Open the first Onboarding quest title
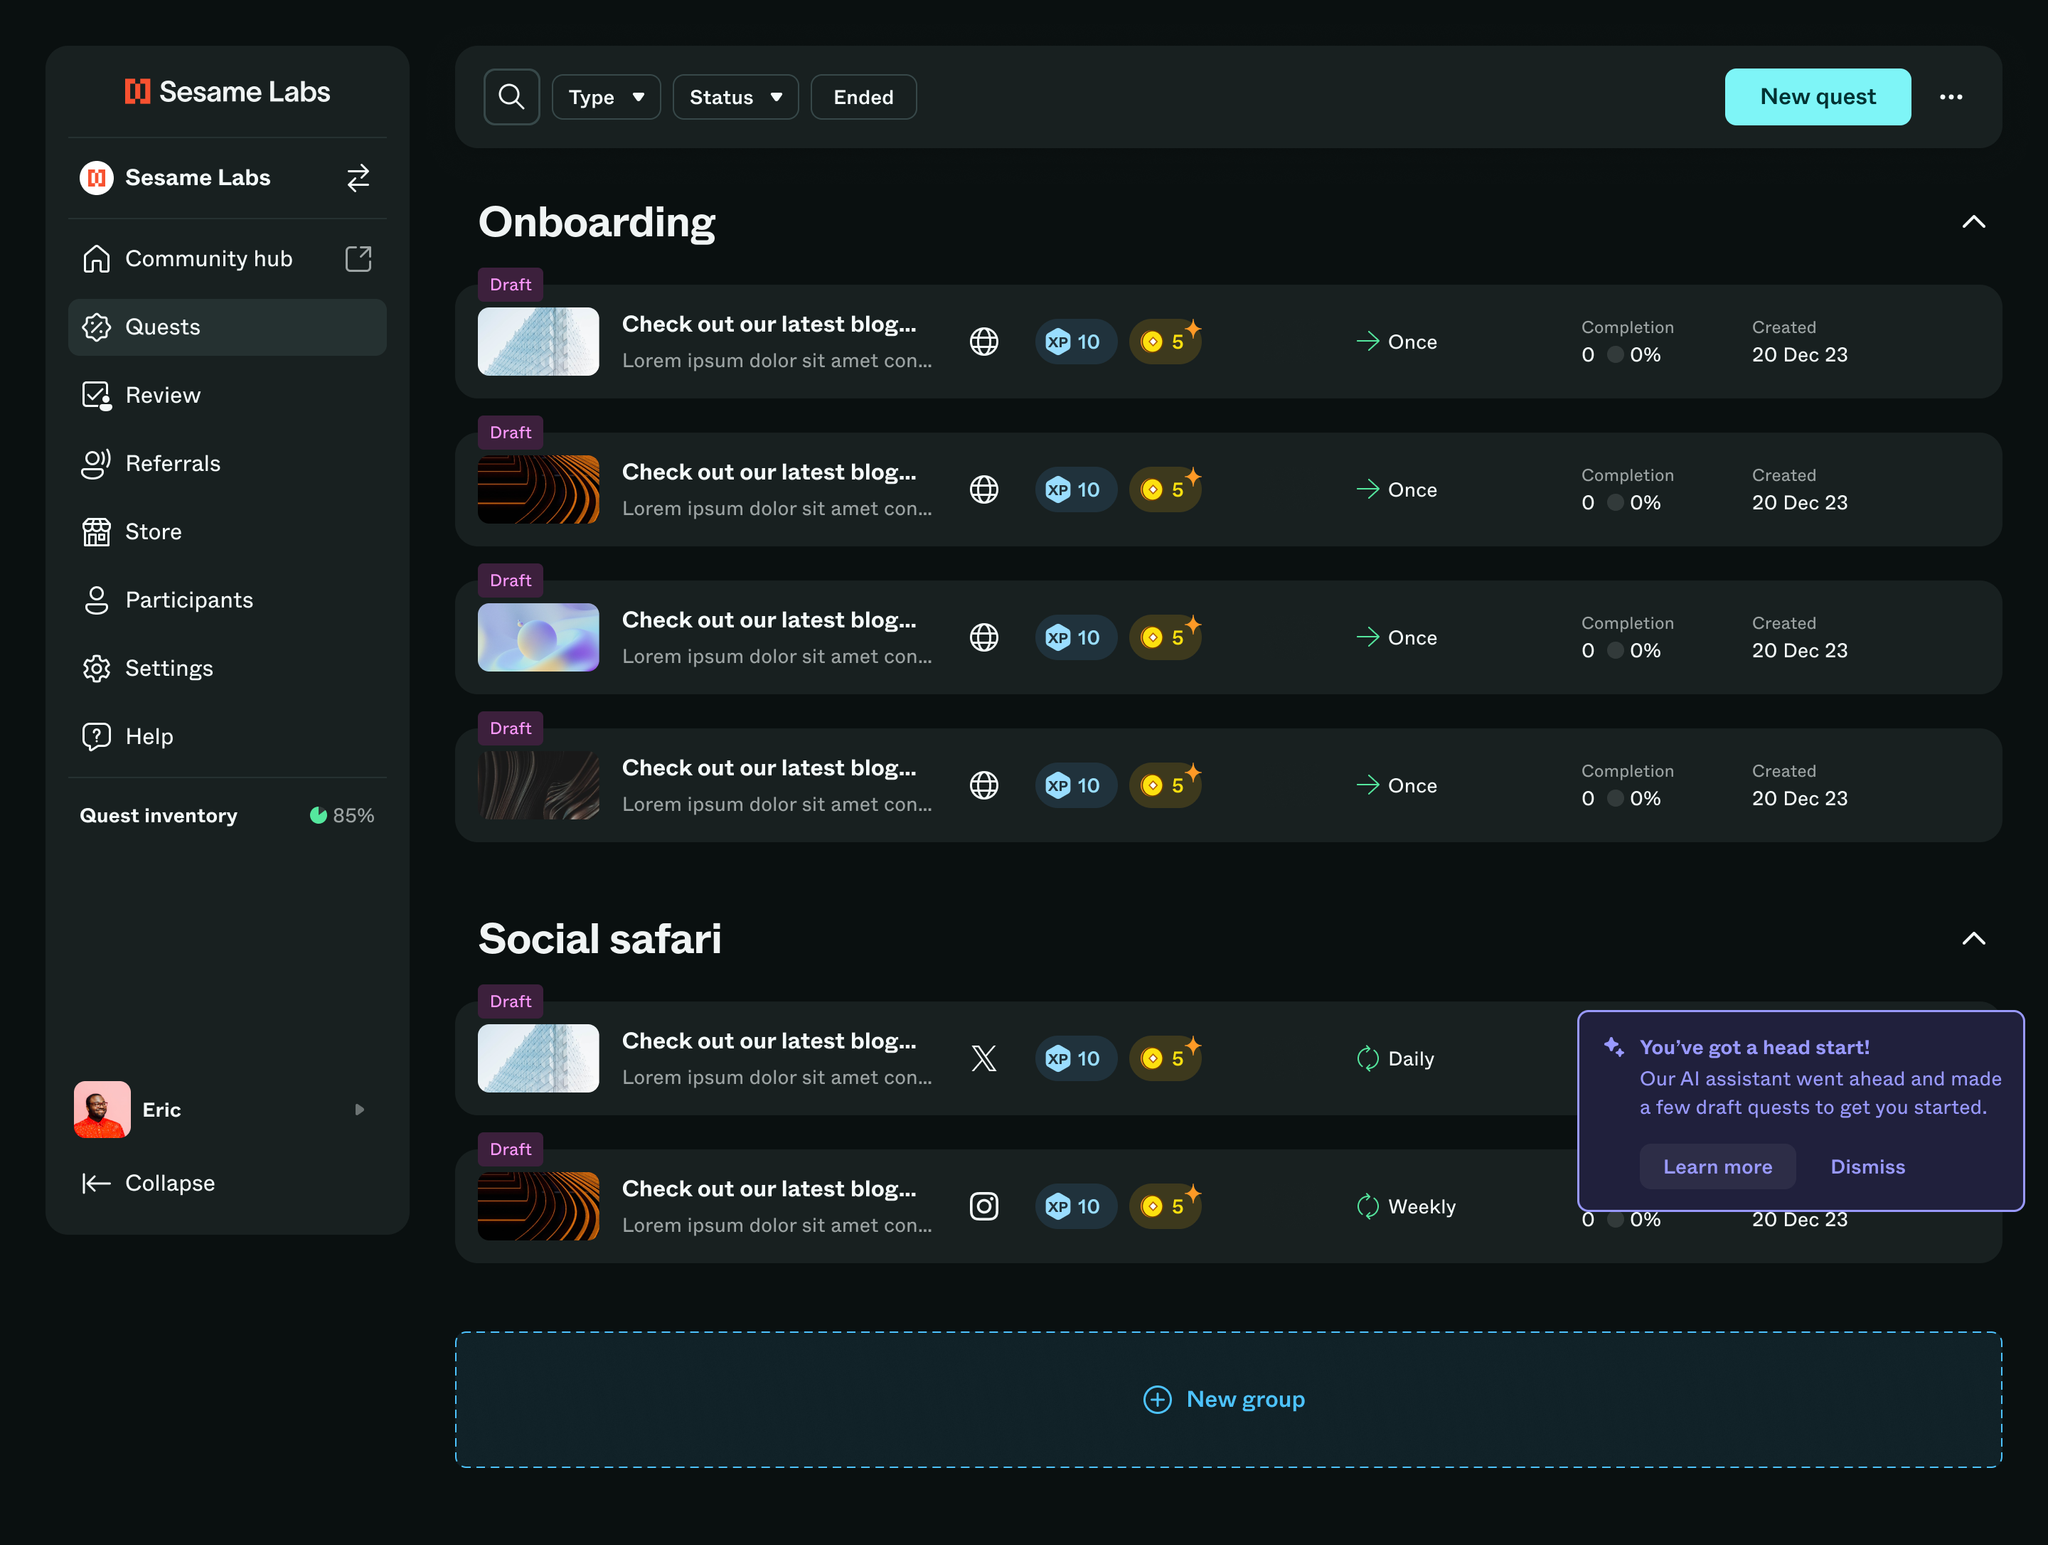2048x1545 pixels. [769, 324]
